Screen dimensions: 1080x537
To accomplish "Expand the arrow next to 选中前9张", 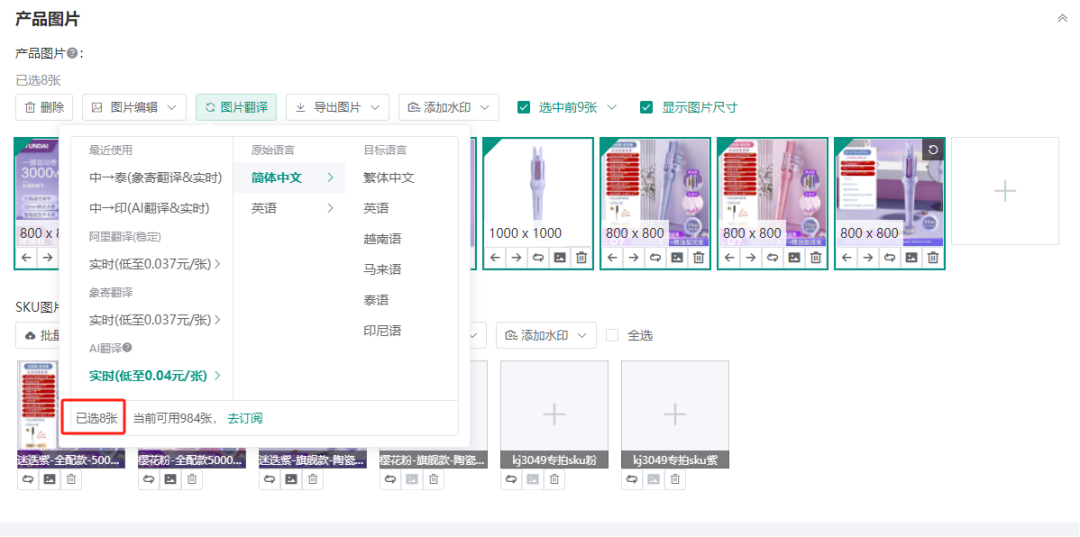I will click(x=610, y=107).
